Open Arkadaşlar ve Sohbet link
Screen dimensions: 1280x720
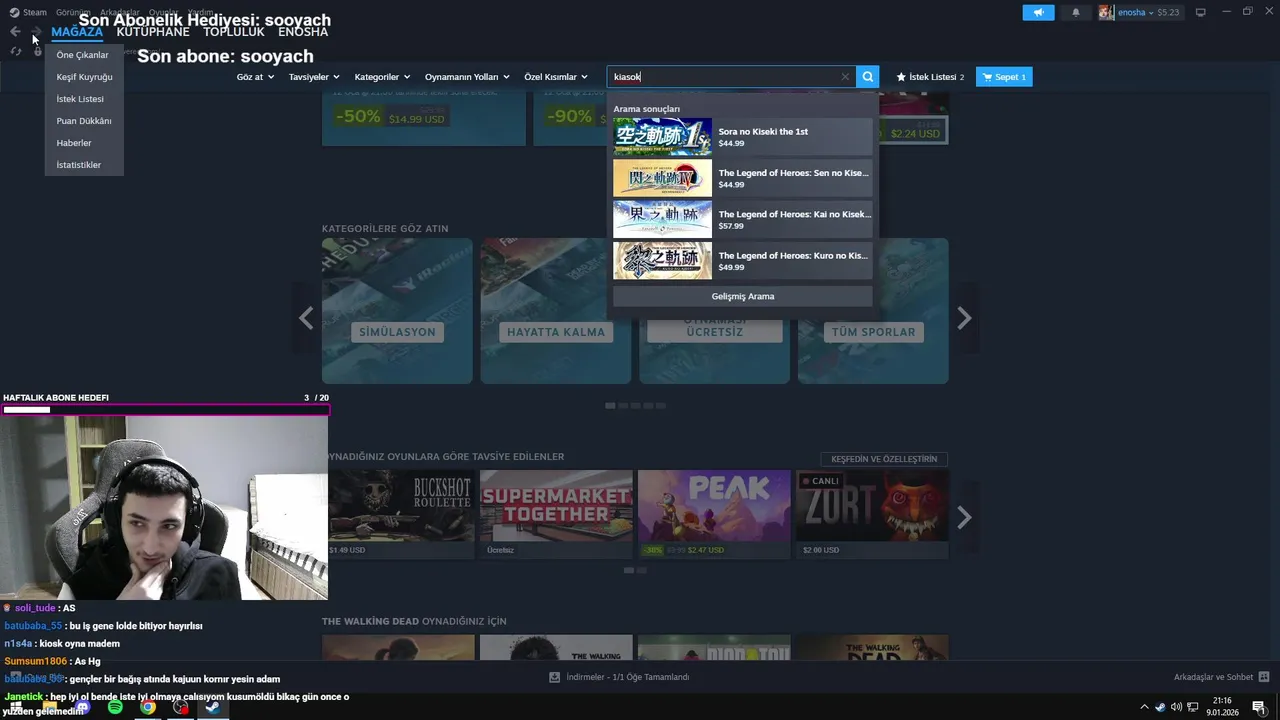tap(1213, 677)
